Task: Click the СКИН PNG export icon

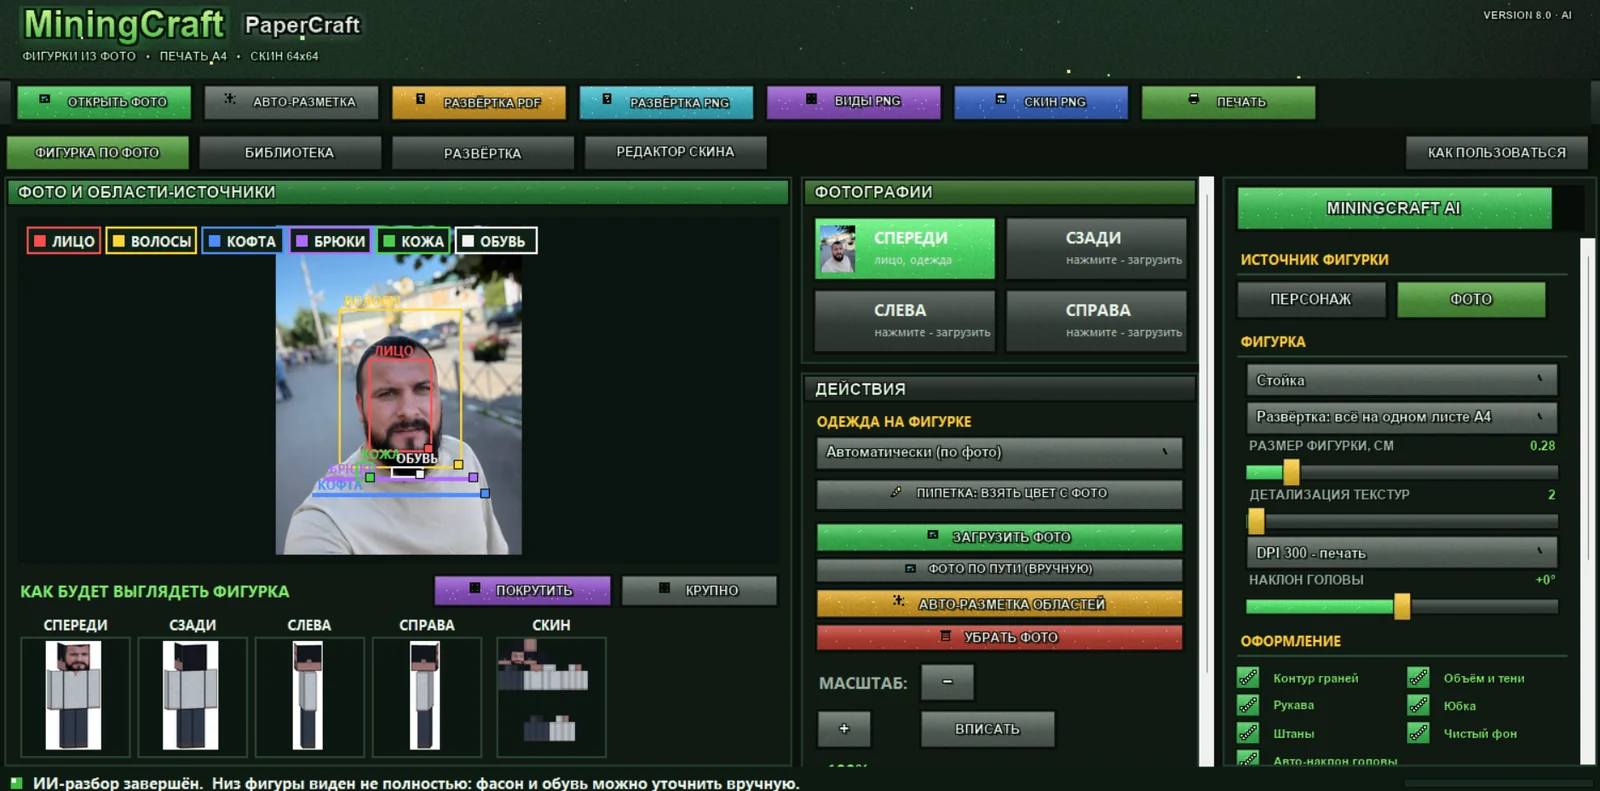Action: coord(1001,100)
